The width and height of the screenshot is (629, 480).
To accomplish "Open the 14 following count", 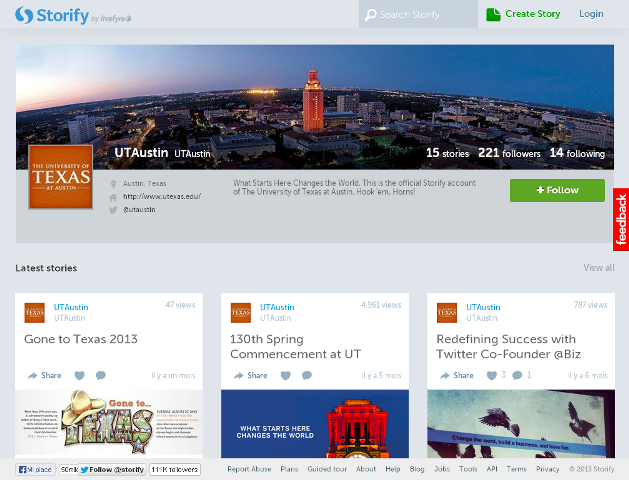I will point(577,153).
